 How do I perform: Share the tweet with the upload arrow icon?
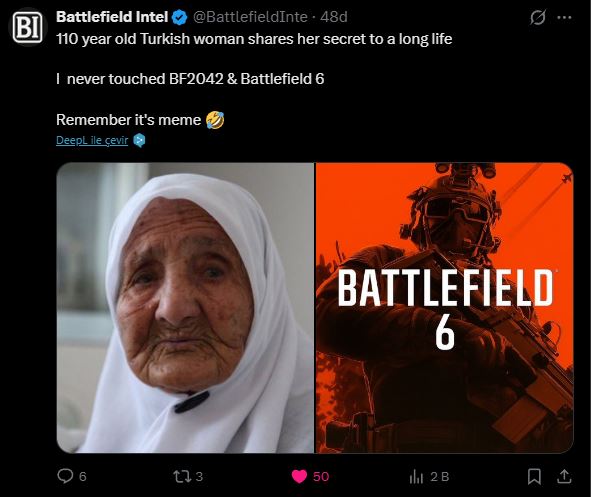tap(564, 476)
